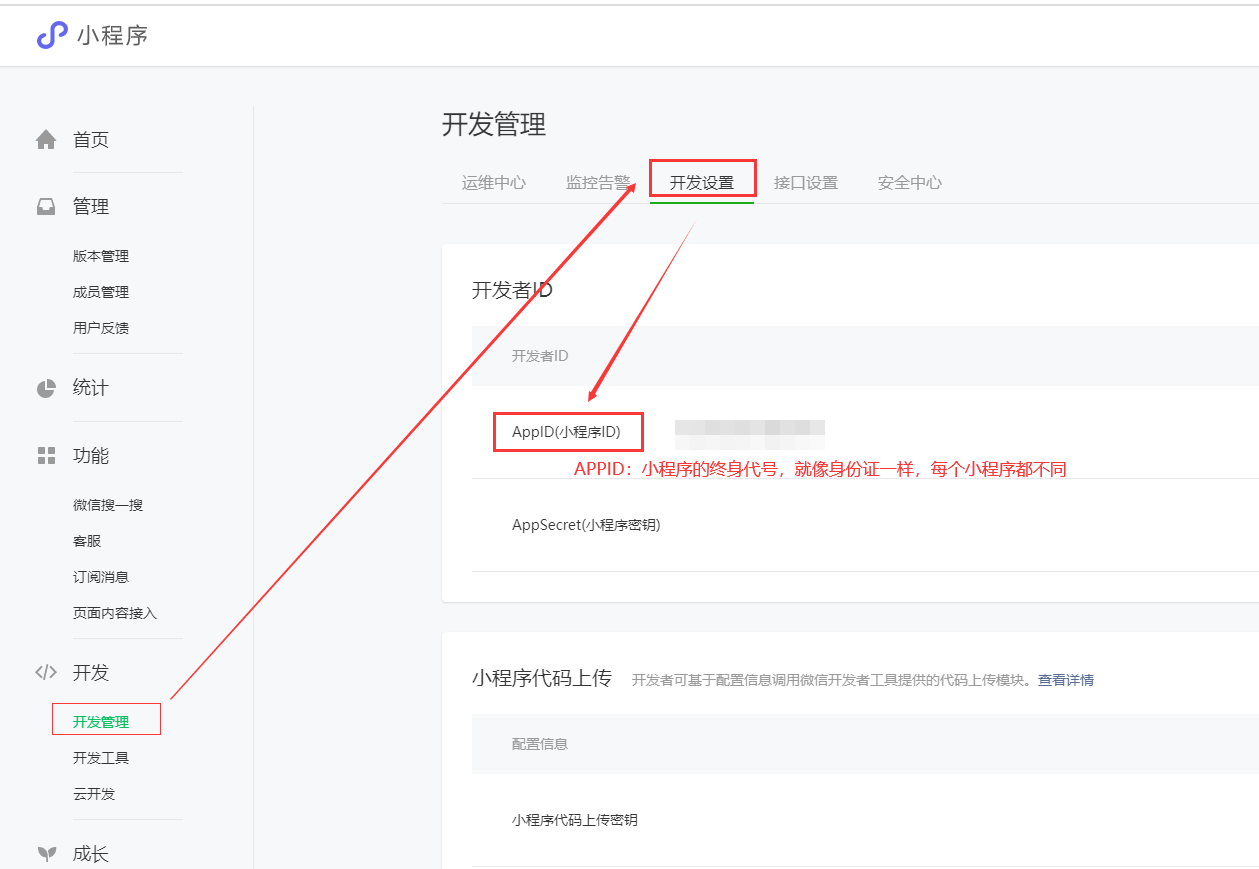The height and width of the screenshot is (869, 1259).
Task: Open 用户反馈 page
Action: [101, 328]
